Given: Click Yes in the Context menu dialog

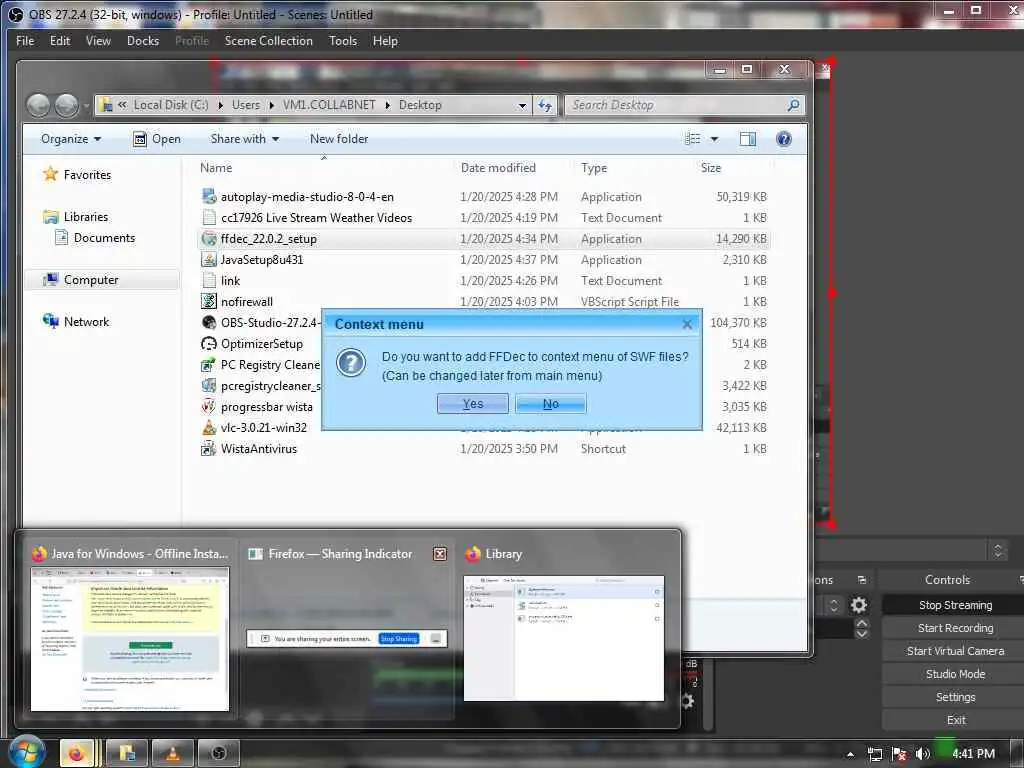Looking at the screenshot, I should click(x=473, y=404).
